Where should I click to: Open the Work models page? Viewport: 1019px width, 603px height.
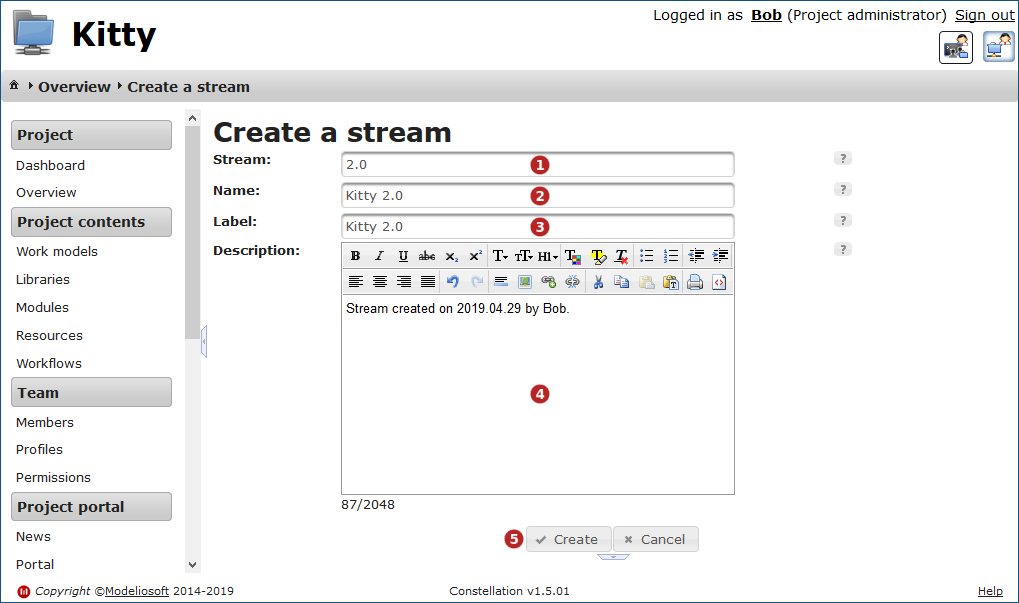[x=57, y=251]
